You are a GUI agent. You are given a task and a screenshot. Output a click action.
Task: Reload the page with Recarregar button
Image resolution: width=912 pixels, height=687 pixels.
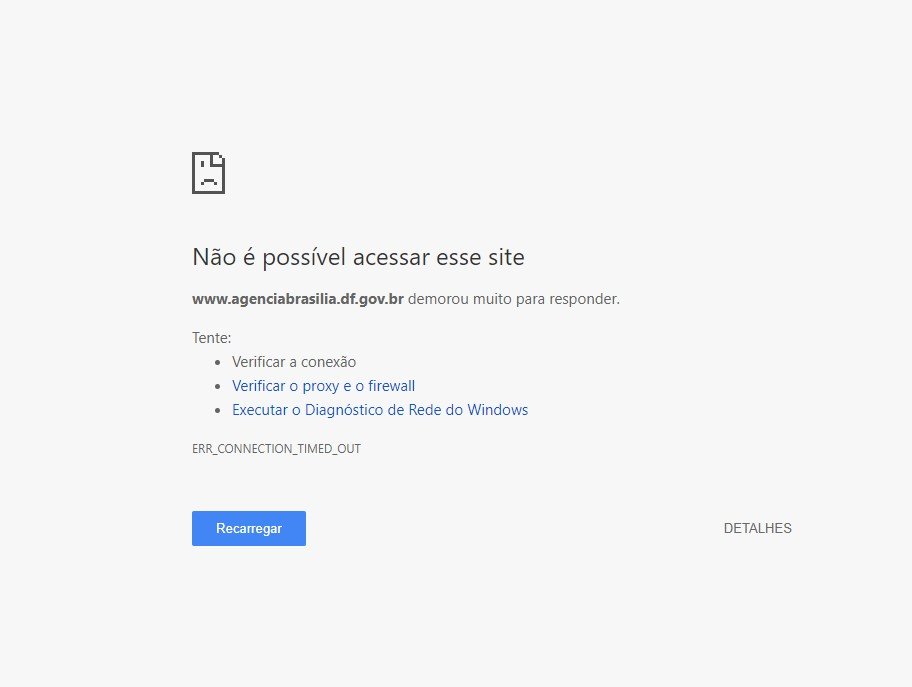249,528
